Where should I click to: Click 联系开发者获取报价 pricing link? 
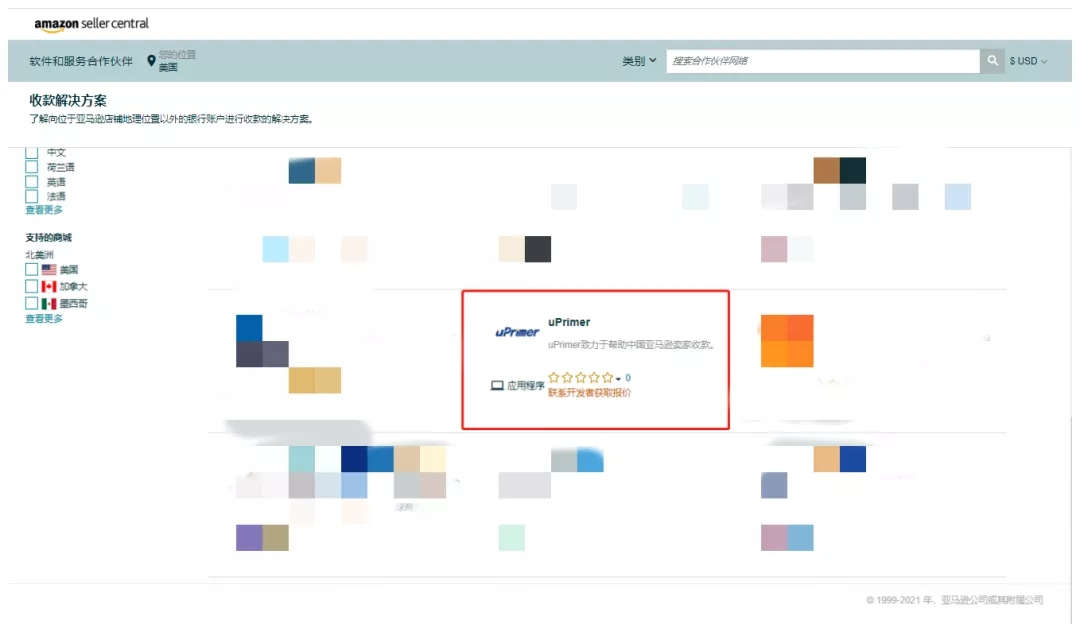pos(589,392)
